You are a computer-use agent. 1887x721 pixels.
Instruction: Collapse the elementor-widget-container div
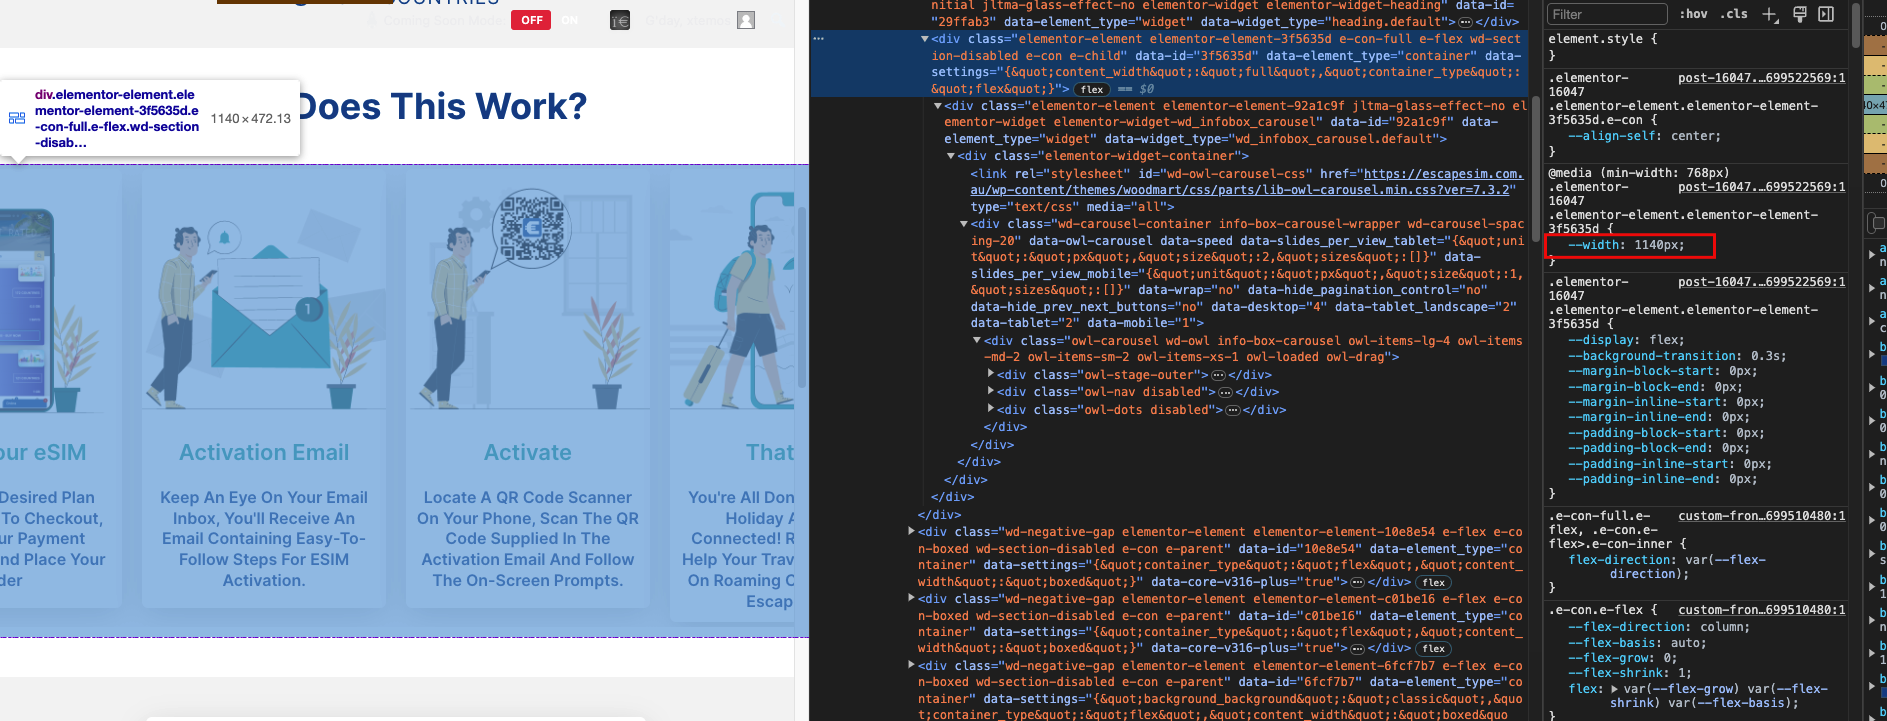[x=951, y=156]
